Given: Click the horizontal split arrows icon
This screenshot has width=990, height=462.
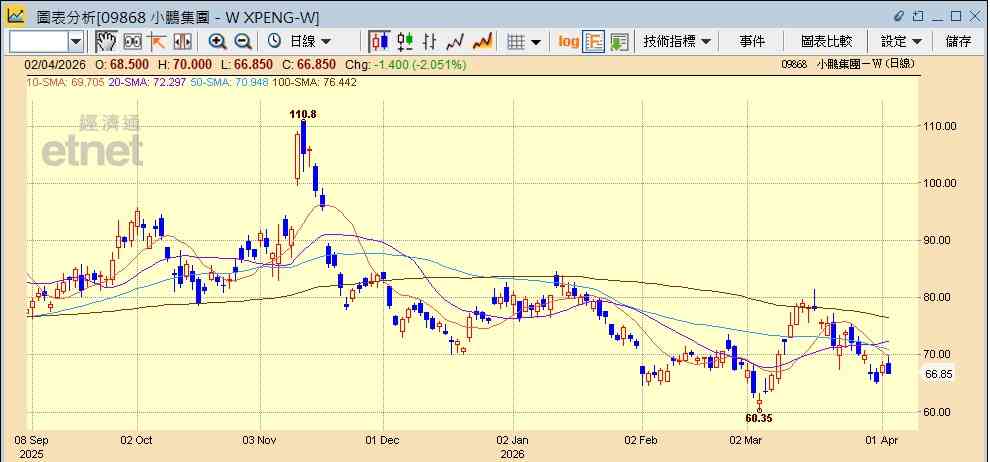Looking at the screenshot, I should coord(182,42).
